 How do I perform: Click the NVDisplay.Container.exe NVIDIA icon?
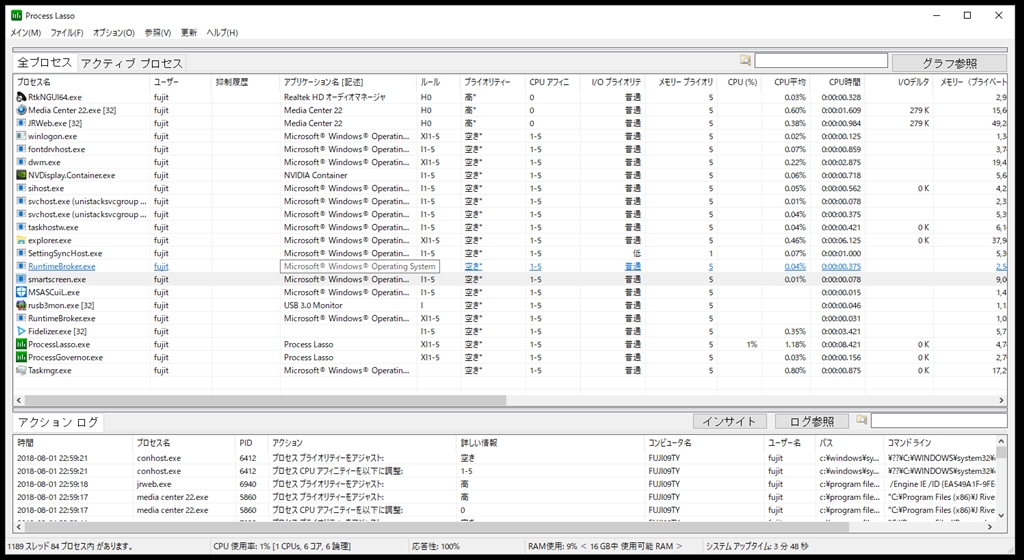coord(21,175)
